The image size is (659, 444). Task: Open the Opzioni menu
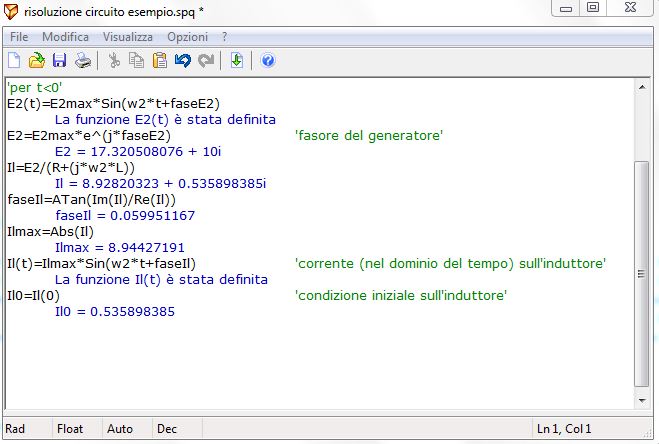point(187,36)
